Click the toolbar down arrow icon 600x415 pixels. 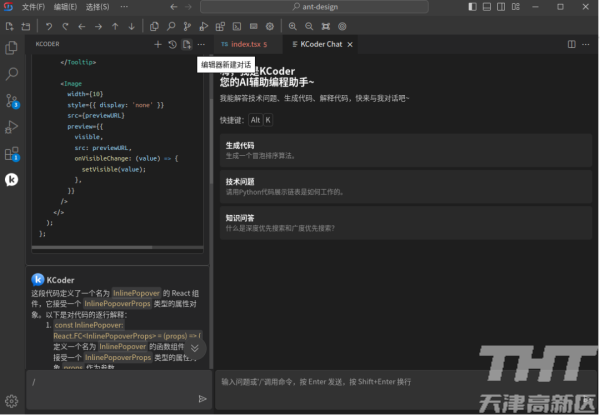point(132,26)
